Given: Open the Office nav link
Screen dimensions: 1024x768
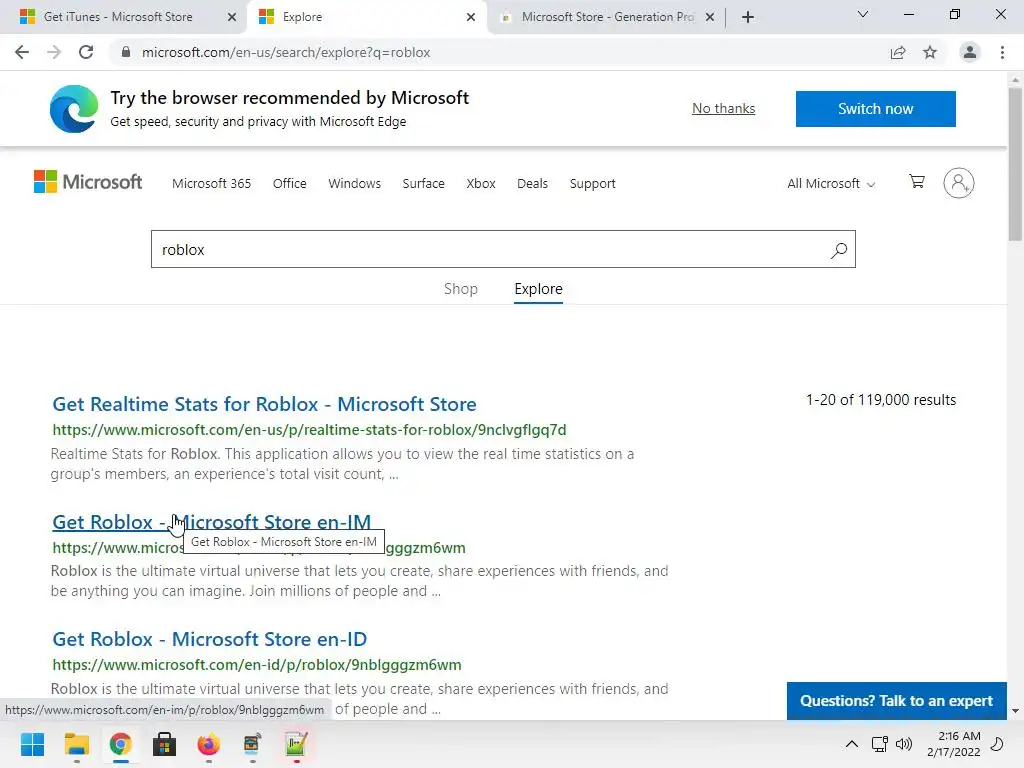Looking at the screenshot, I should pos(289,184).
